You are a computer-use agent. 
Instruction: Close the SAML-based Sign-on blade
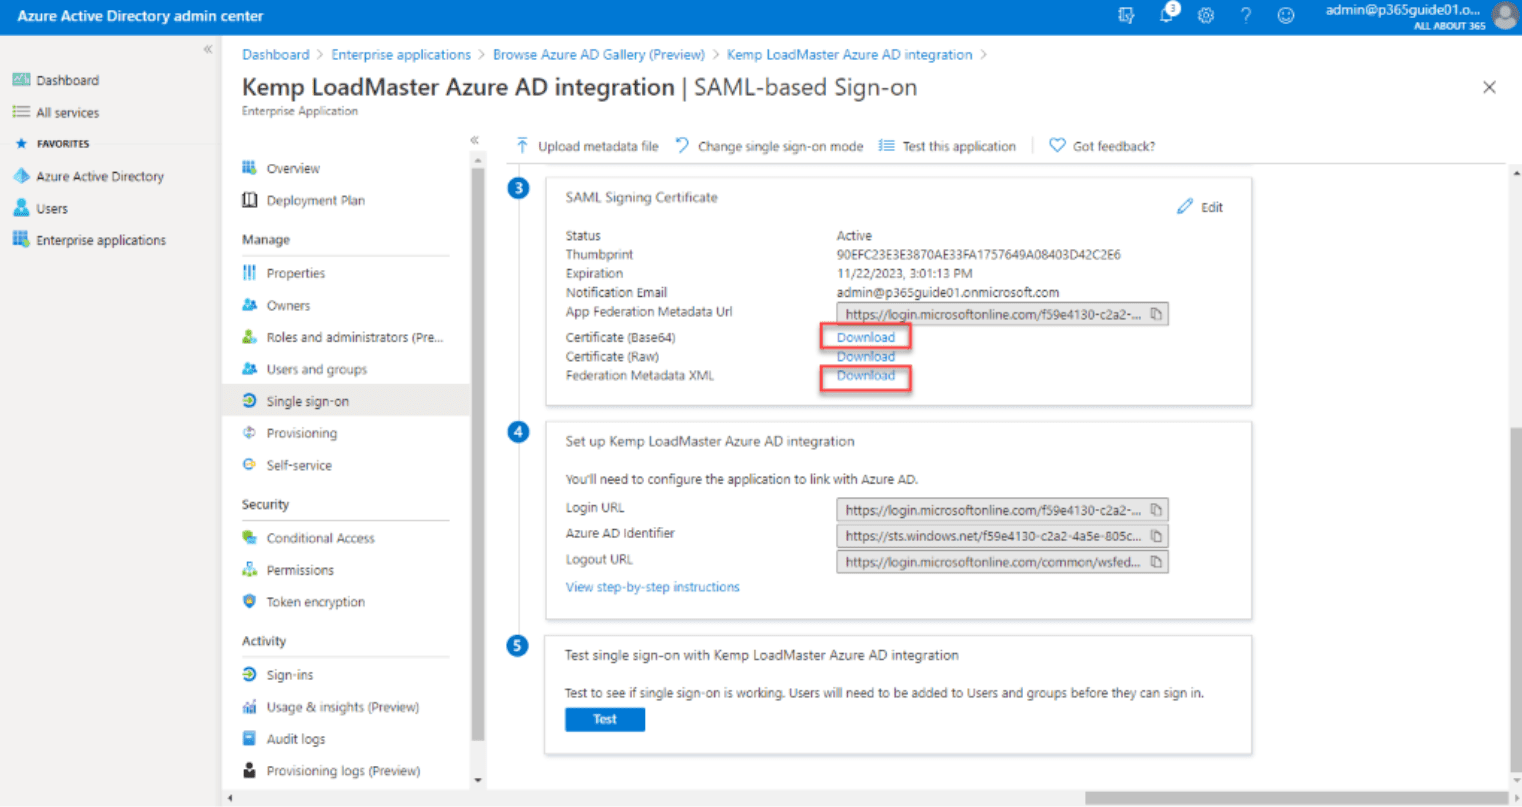coord(1489,88)
